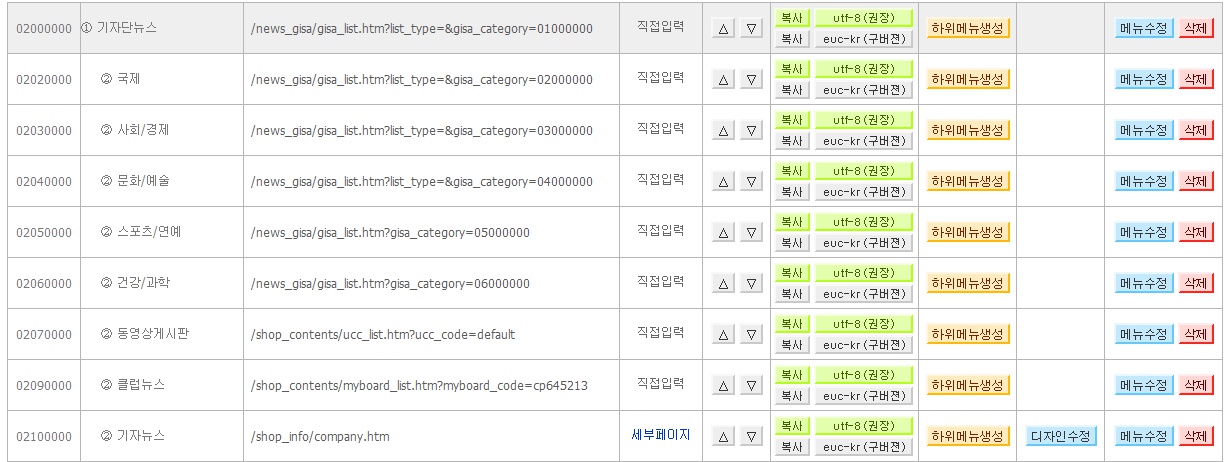Viewport: 1225px width, 462px height.
Task: Move the 기자단뉴스 row up with △
Action: [x=723, y=28]
